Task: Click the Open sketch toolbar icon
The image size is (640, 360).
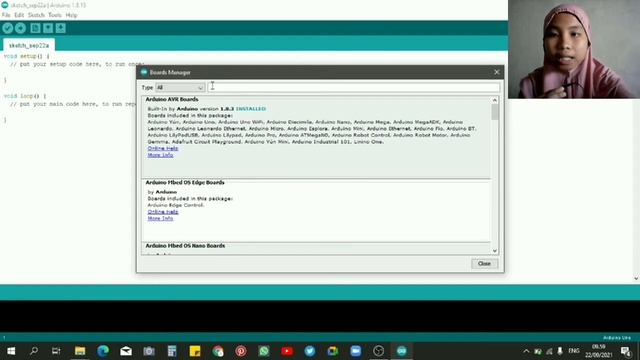Action: 48,28
